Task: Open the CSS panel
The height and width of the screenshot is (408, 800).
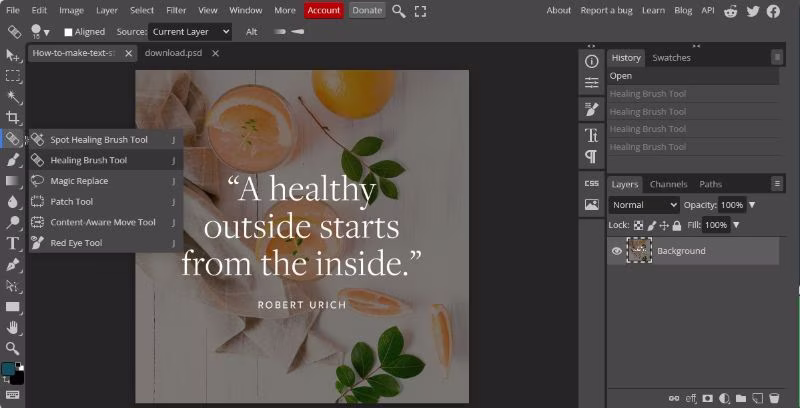Action: [x=591, y=183]
